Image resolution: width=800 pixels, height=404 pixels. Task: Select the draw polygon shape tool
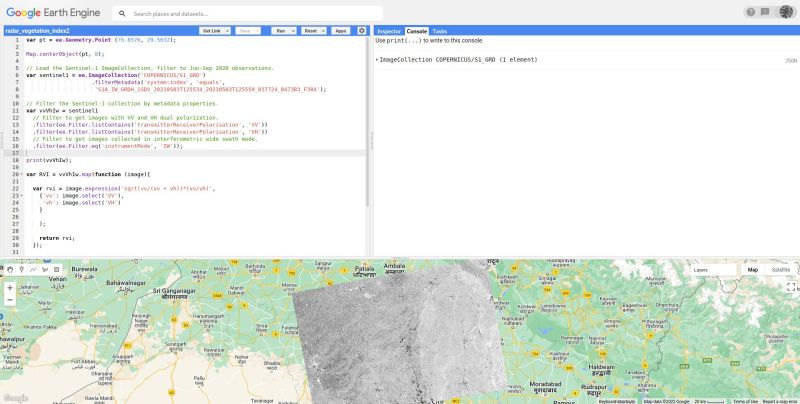click(45, 269)
